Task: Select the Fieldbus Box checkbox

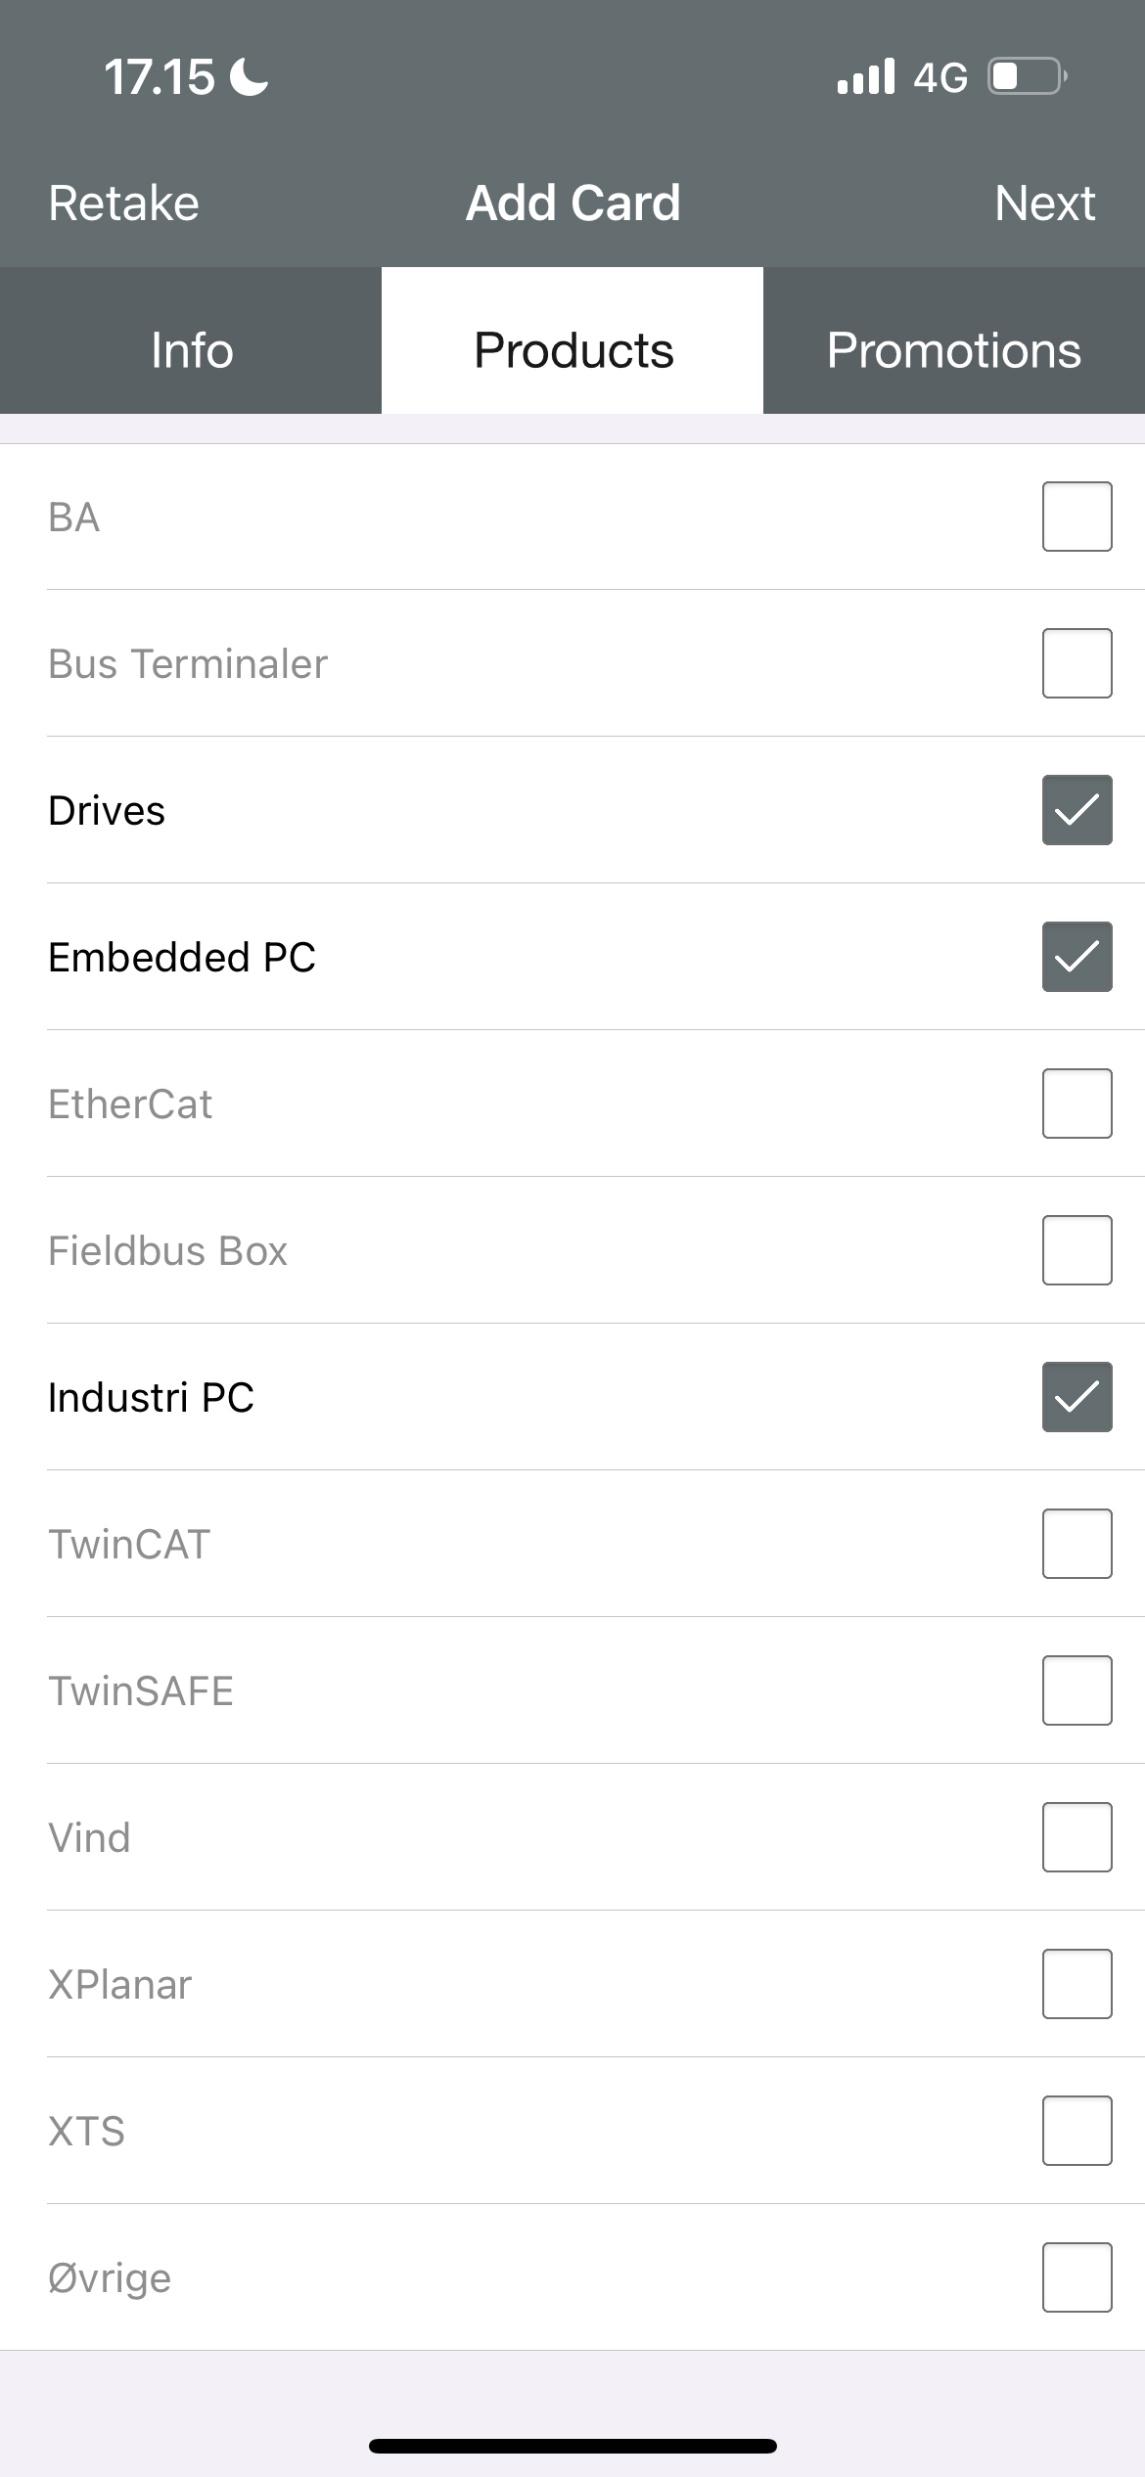Action: click(x=1076, y=1250)
